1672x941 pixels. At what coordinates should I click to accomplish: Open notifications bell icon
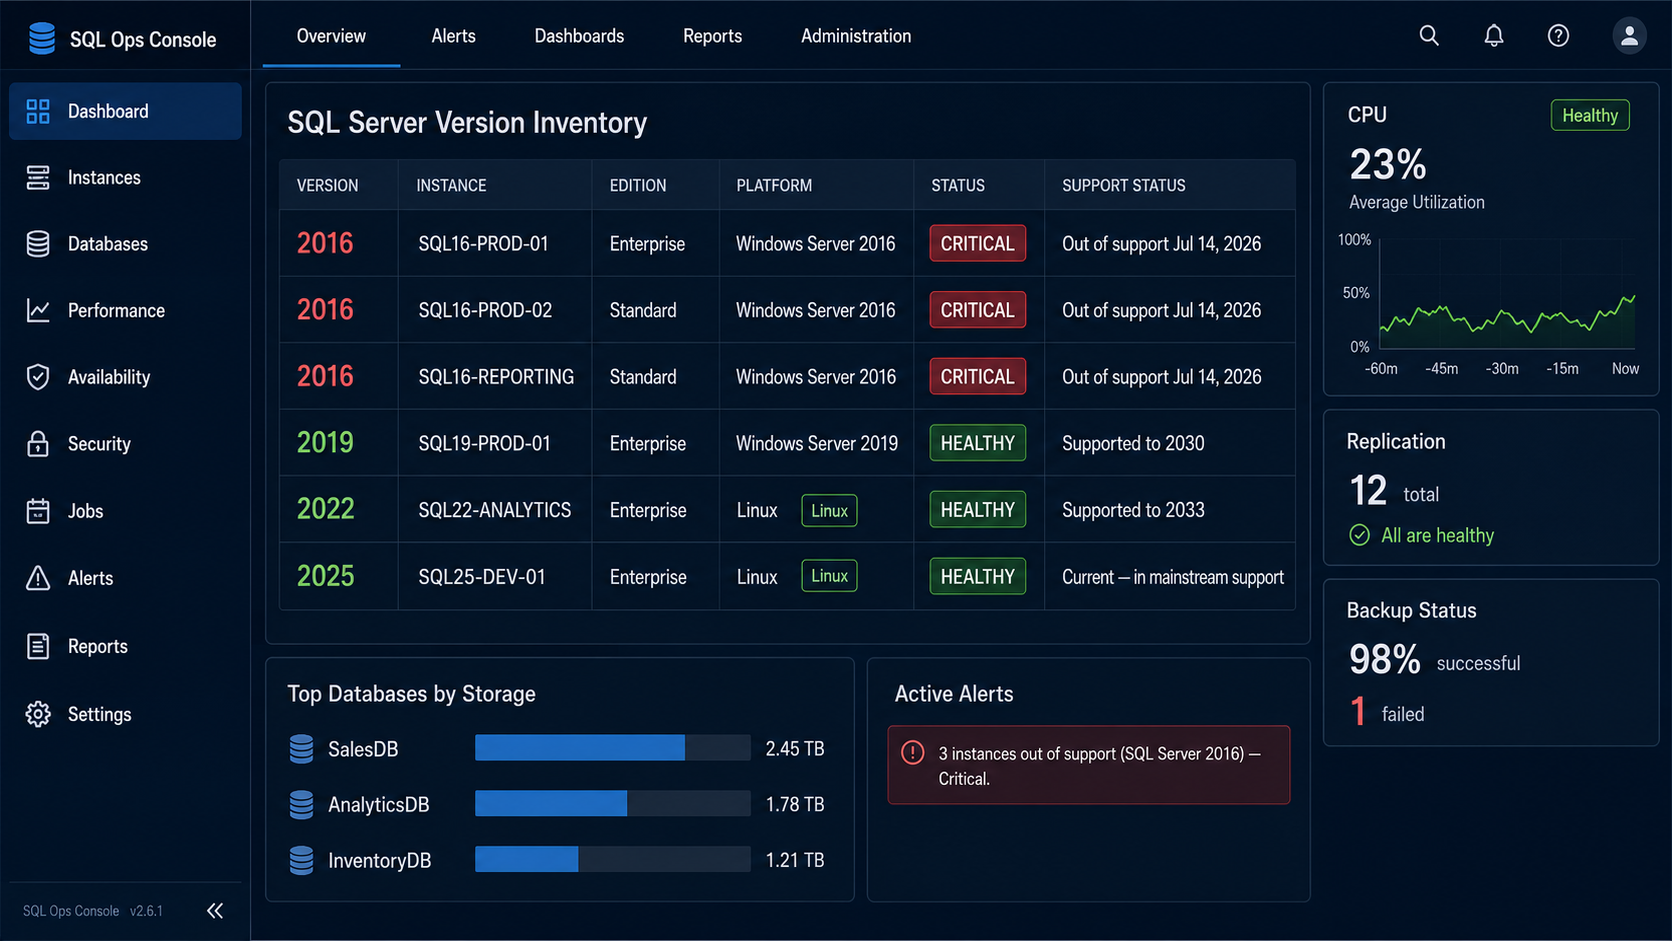[x=1493, y=36]
